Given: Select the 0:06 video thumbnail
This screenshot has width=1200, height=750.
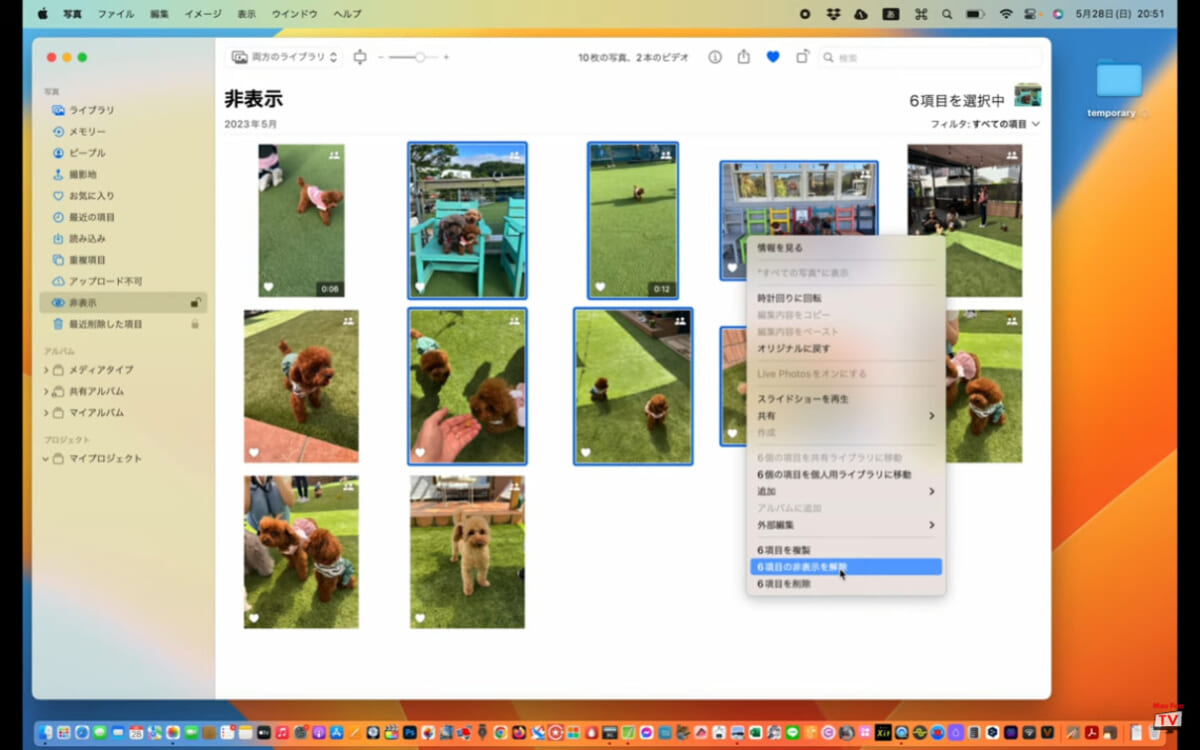Looking at the screenshot, I should coord(301,220).
